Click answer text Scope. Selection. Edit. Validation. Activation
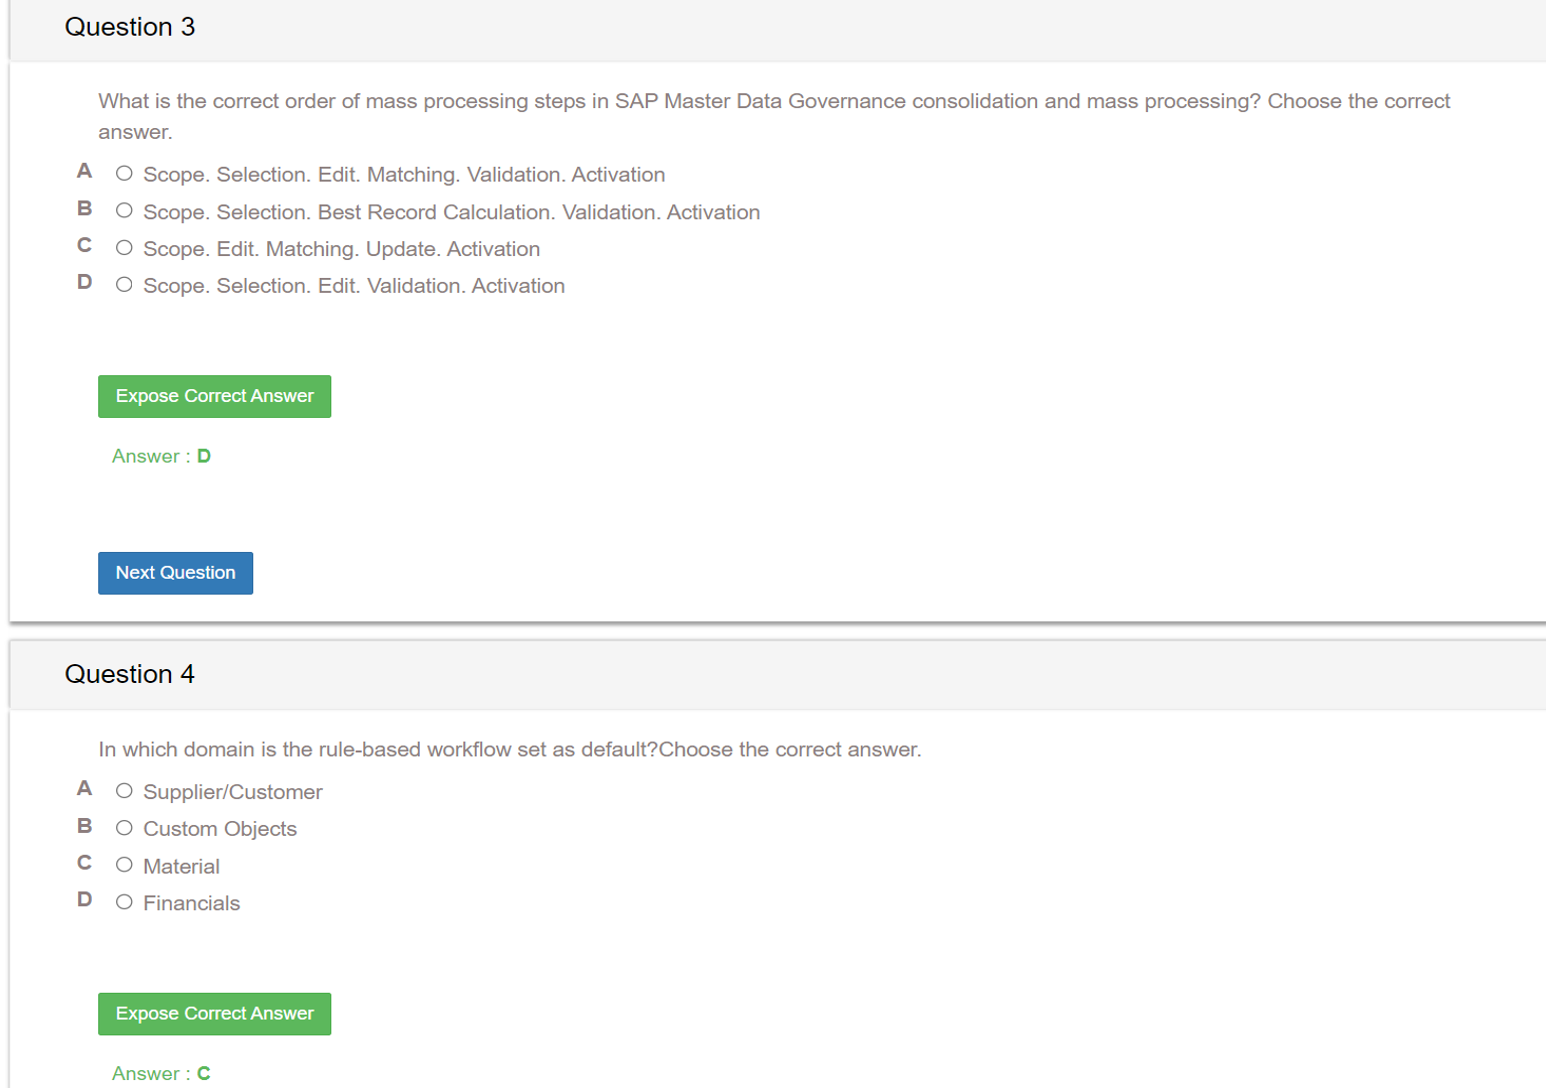 354,286
